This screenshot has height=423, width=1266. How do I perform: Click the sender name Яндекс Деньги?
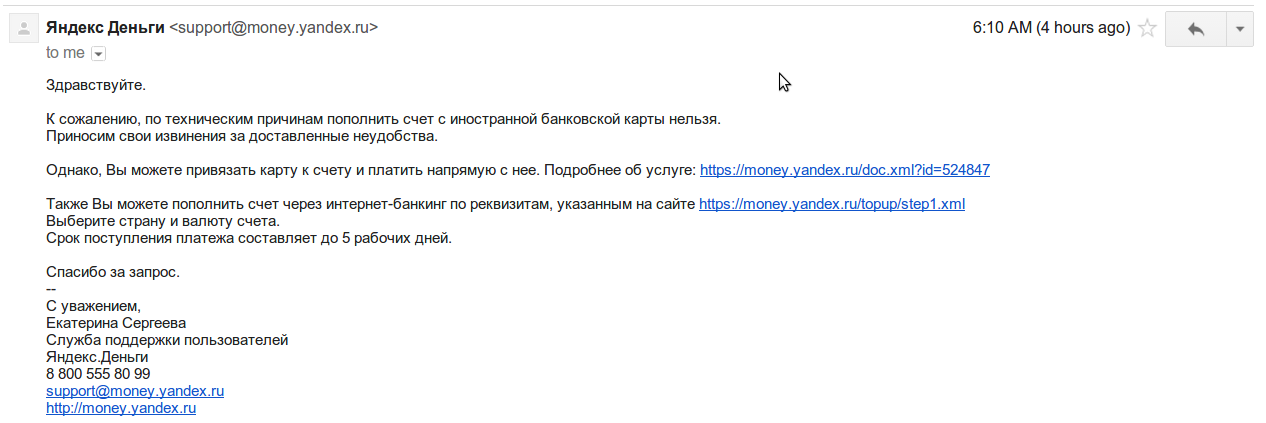[x=105, y=28]
